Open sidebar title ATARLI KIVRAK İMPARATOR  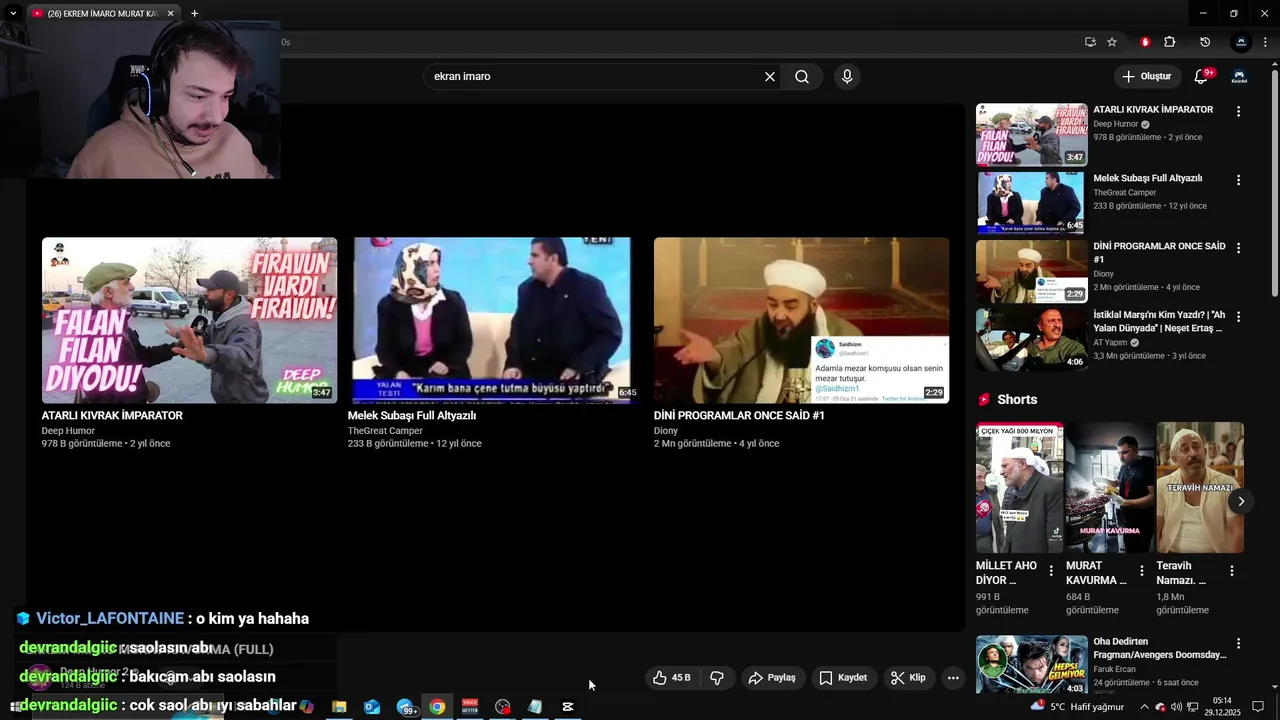tap(1153, 110)
